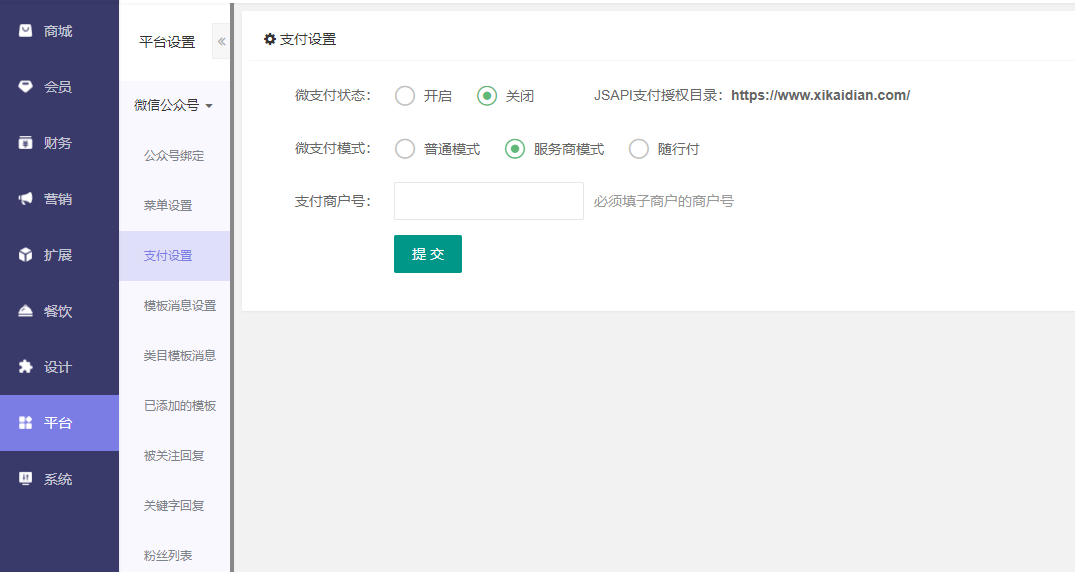This screenshot has width=1075, height=572.
Task: Choose 随行付 payment mode
Action: [x=638, y=149]
